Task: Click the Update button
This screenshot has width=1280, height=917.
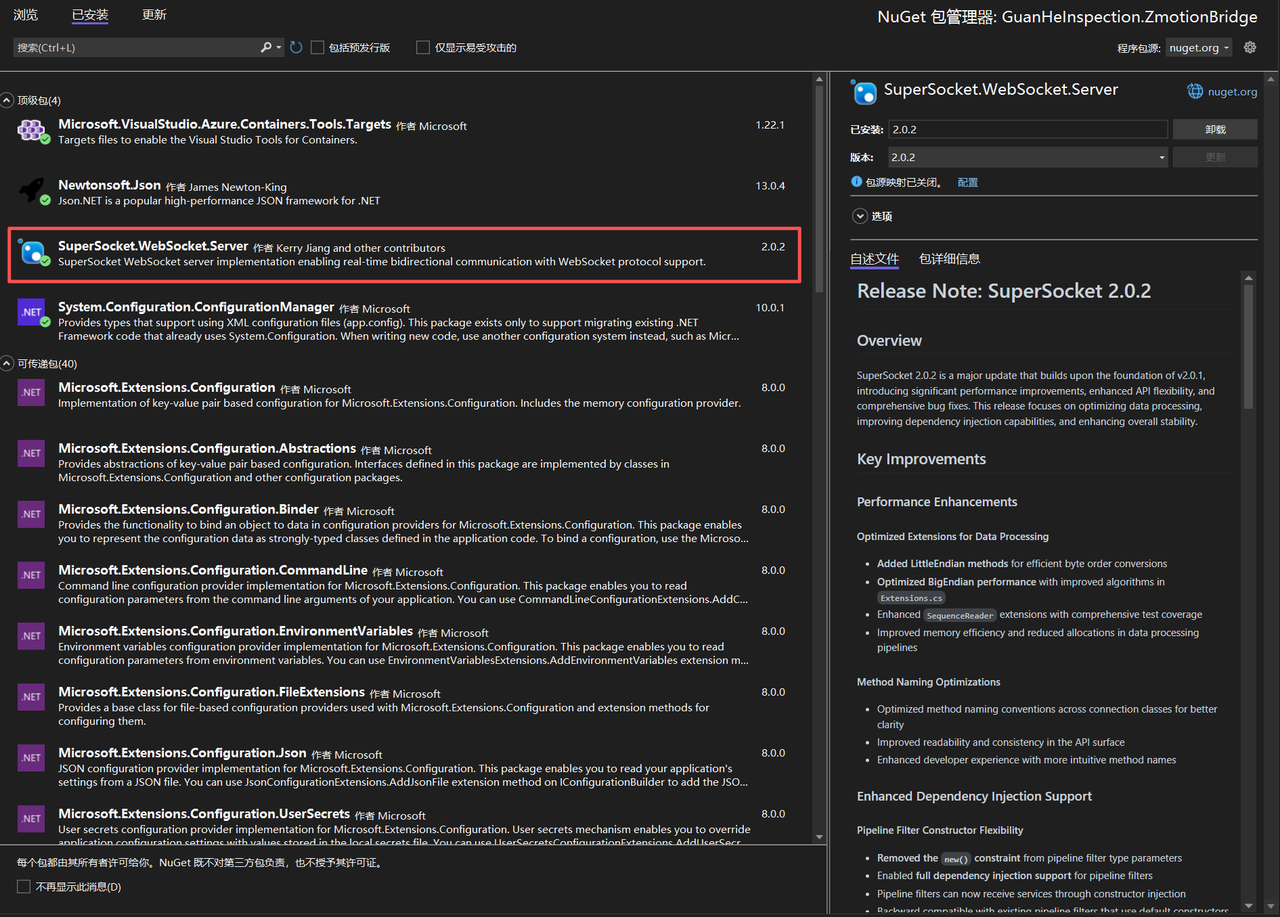Action: pos(1215,157)
